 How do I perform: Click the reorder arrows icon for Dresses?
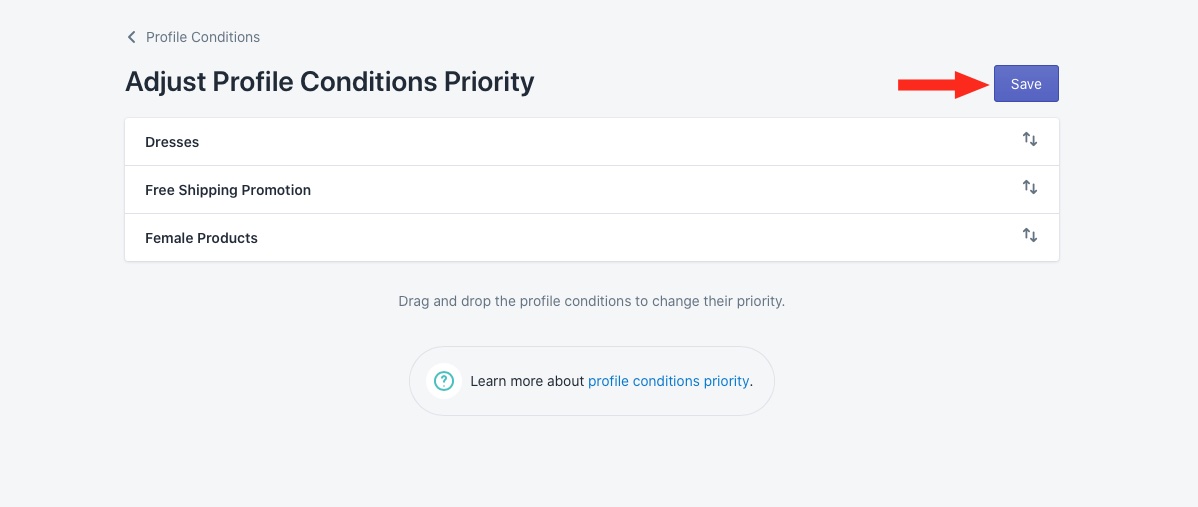click(1030, 140)
